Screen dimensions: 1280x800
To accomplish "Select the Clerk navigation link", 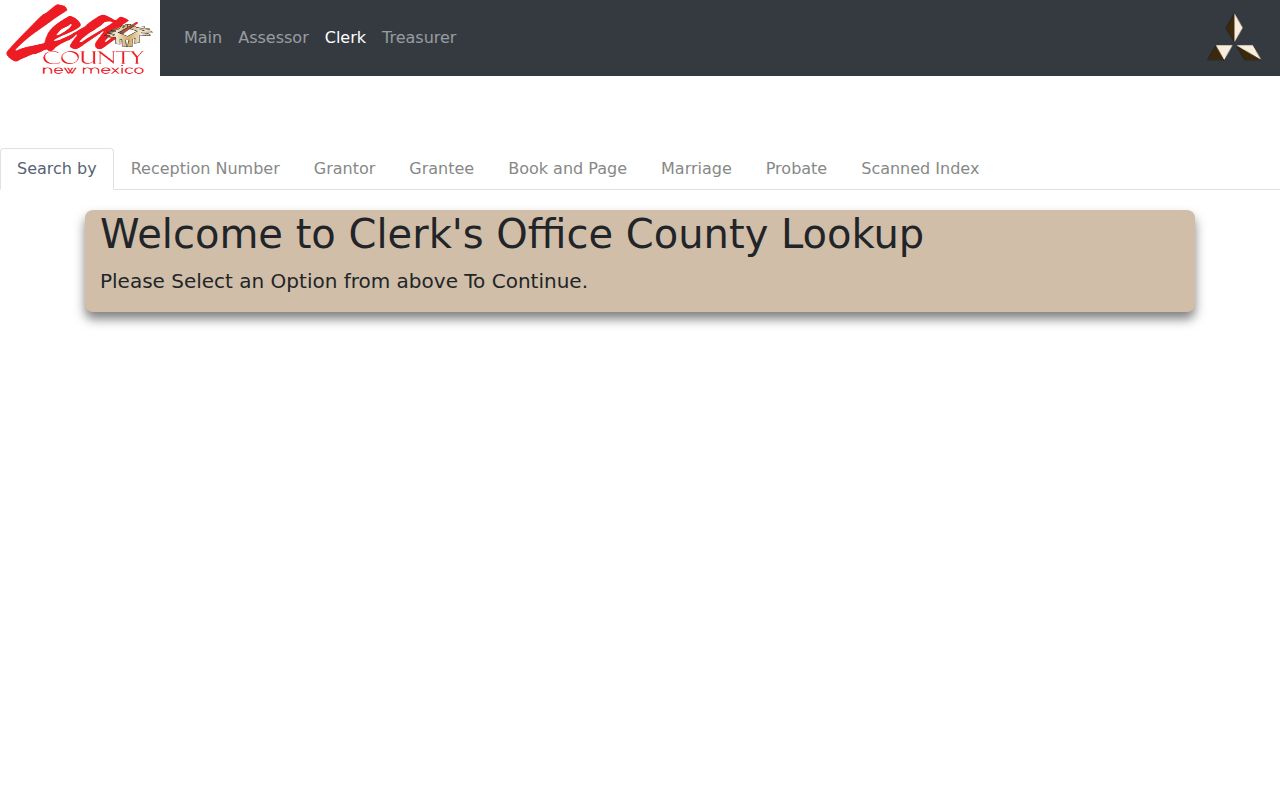I will pyautogui.click(x=345, y=38).
